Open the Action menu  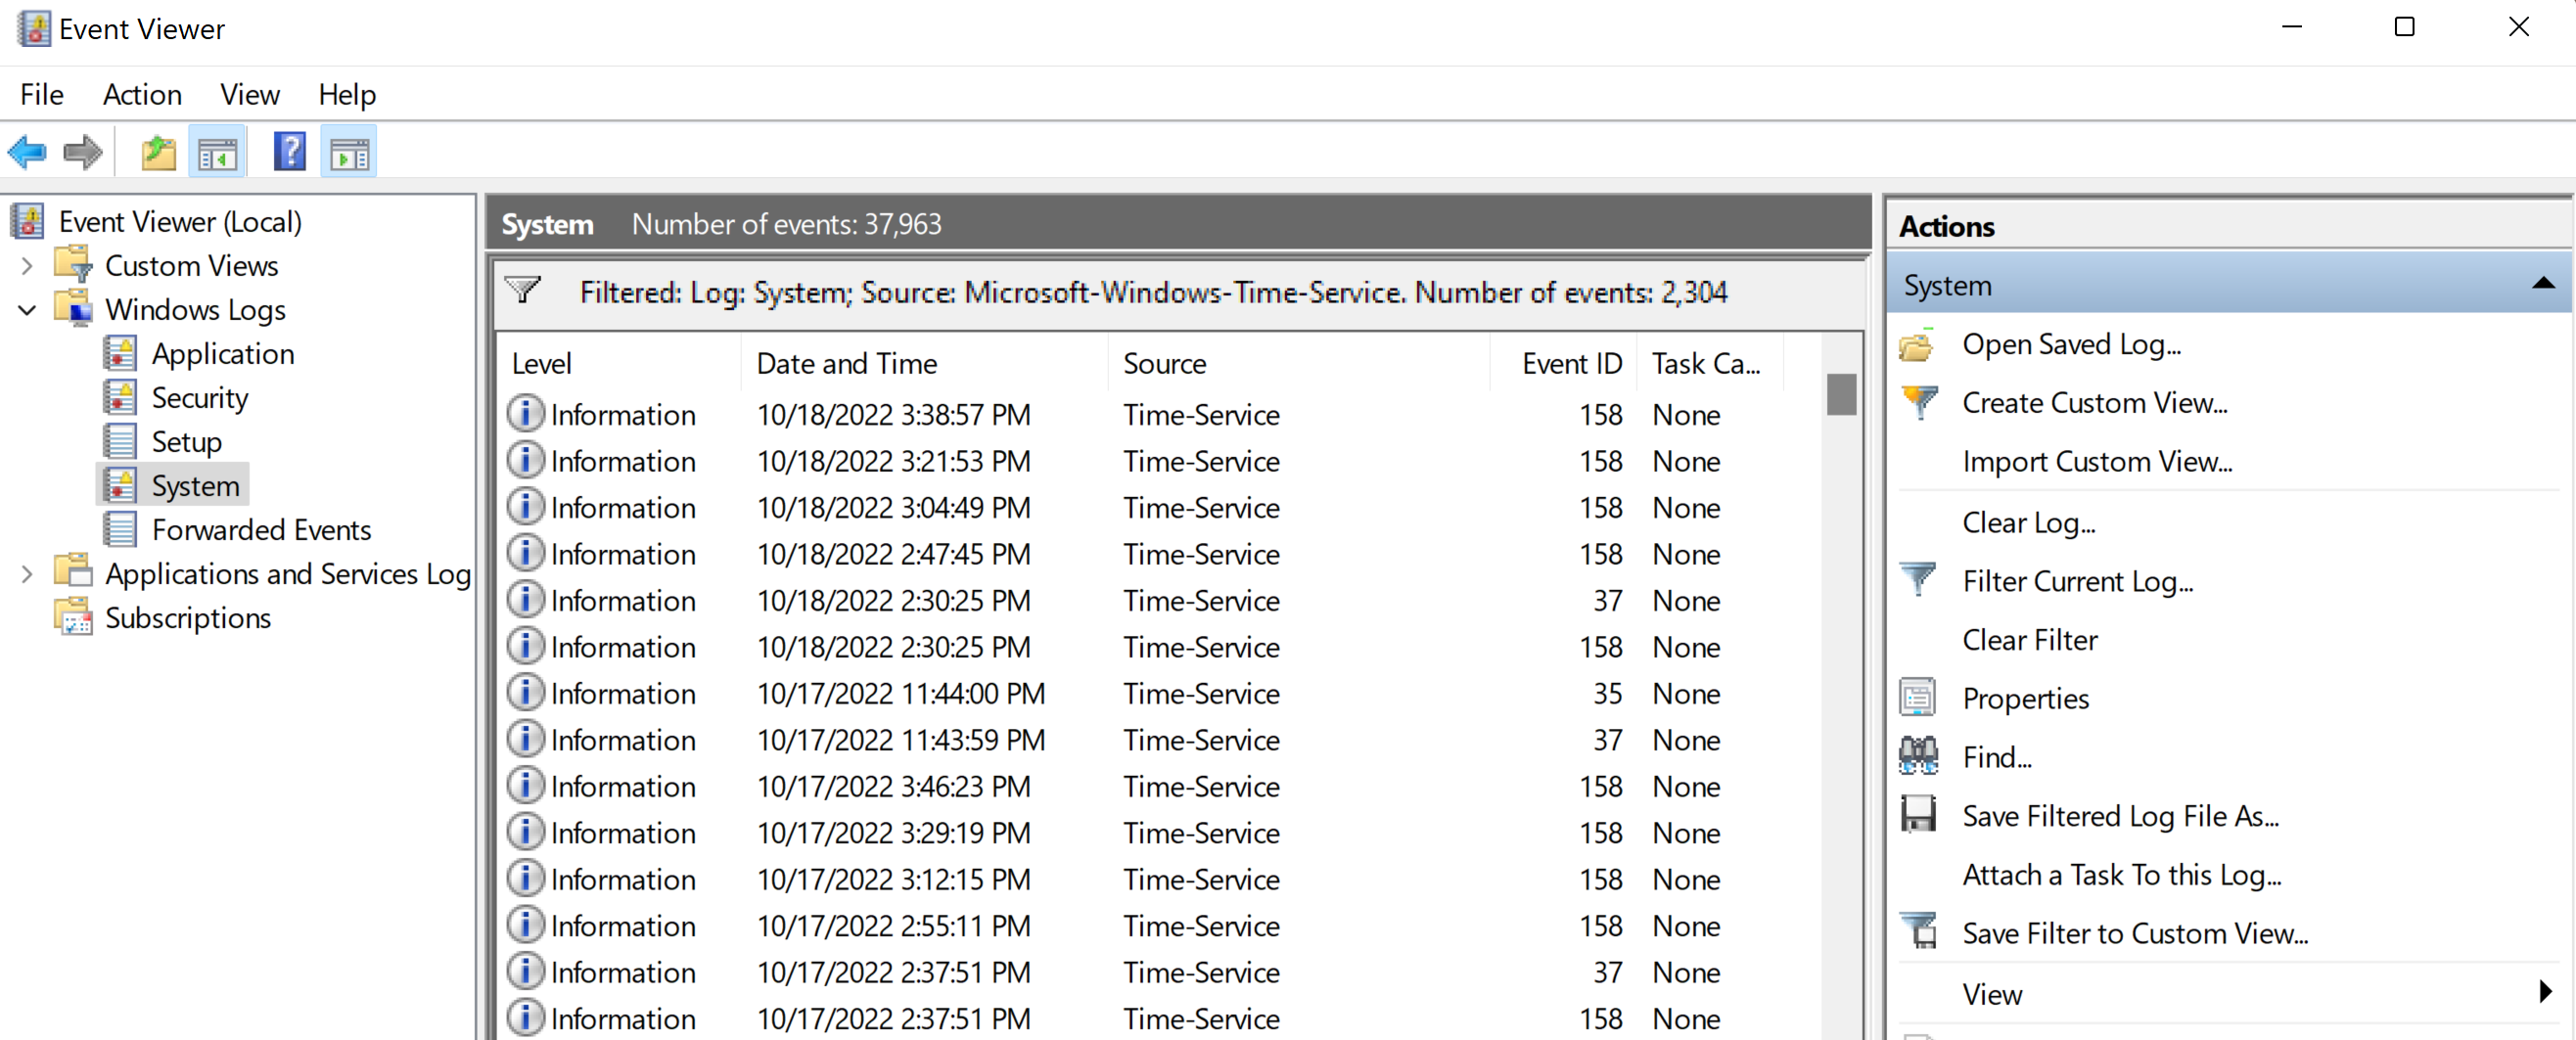142,94
